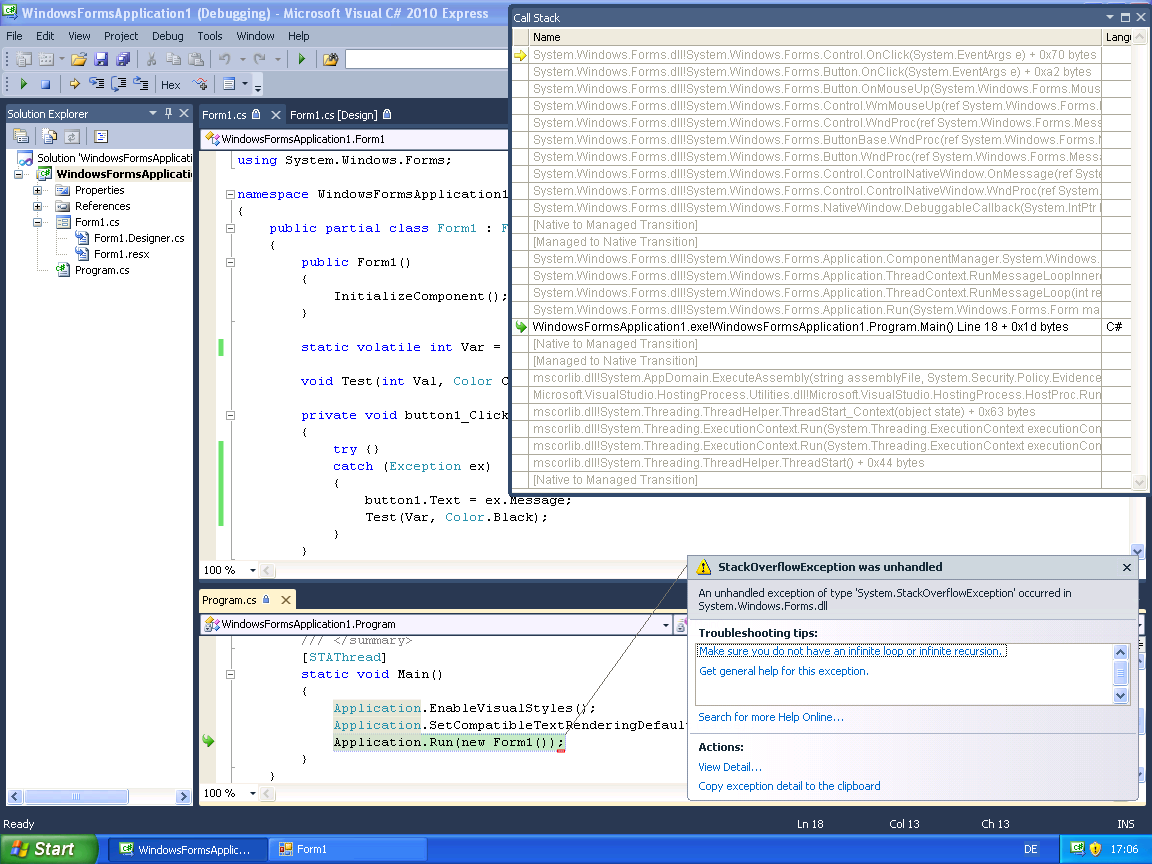Click the DE language indicator in taskbar
This screenshot has height=864, width=1152.
pos(1031,849)
